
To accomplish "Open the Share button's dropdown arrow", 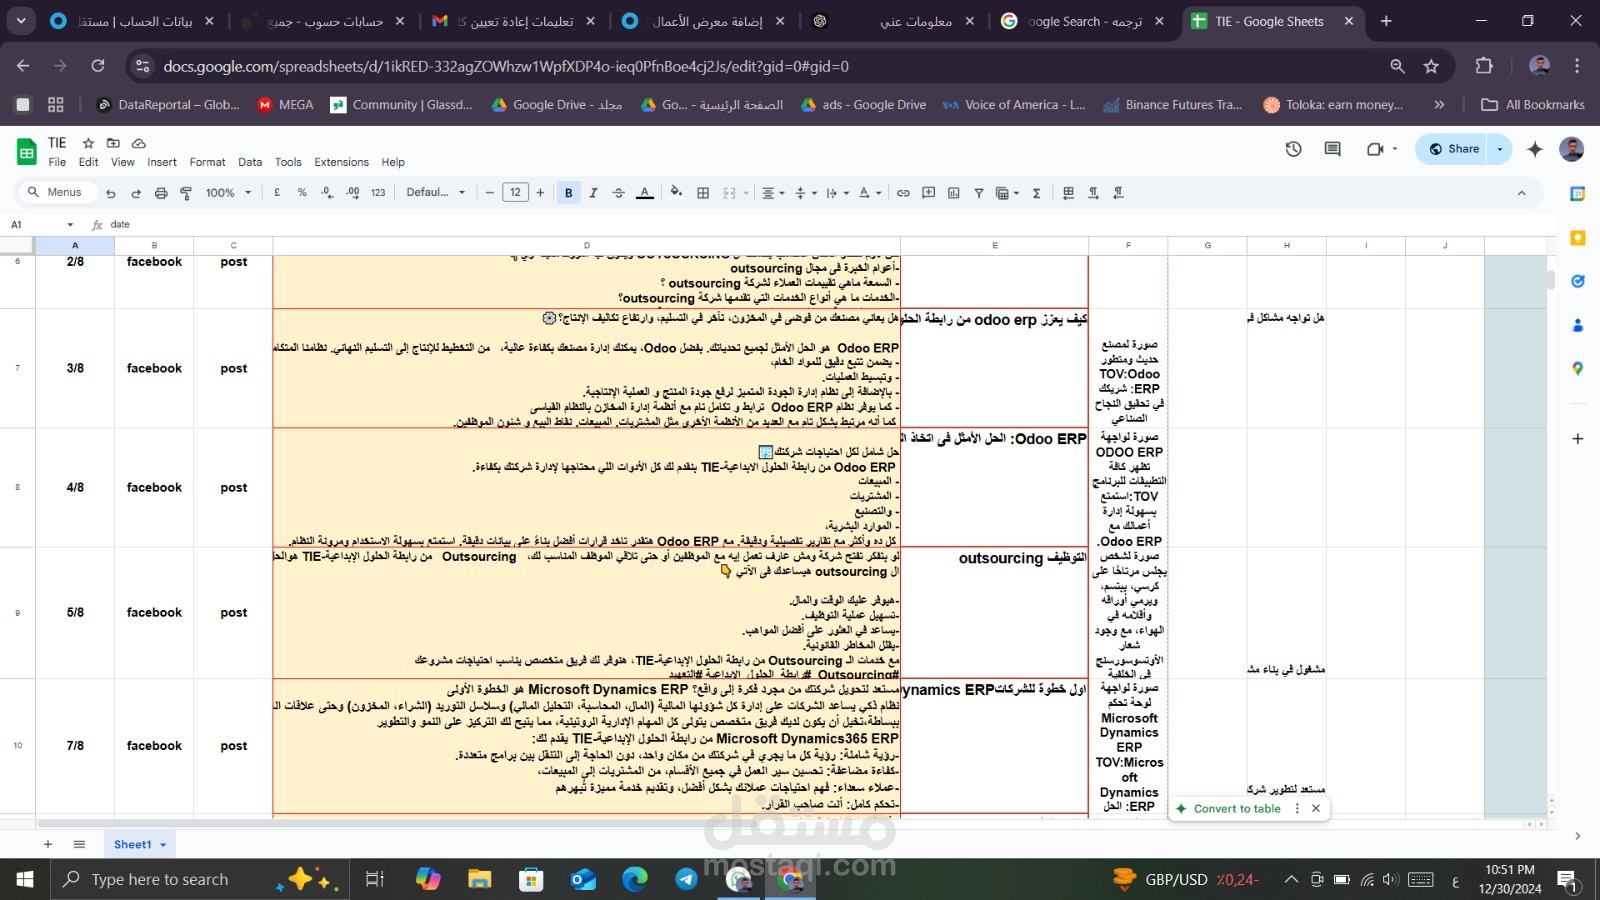I will tap(1499, 149).
